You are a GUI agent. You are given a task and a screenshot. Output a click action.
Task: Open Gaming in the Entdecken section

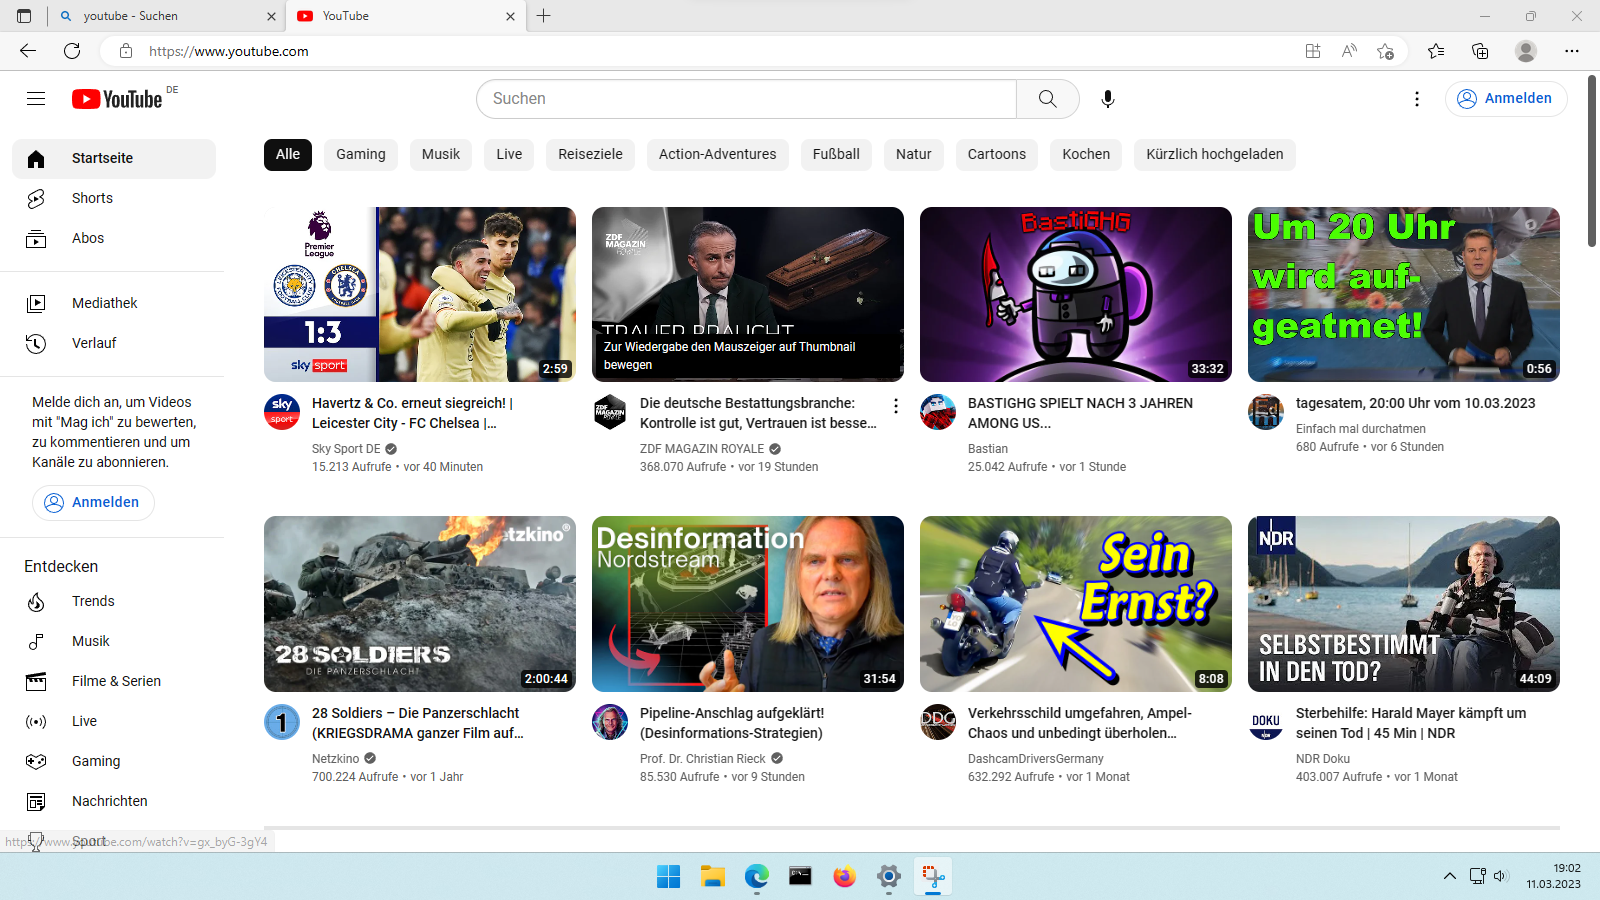114,761
